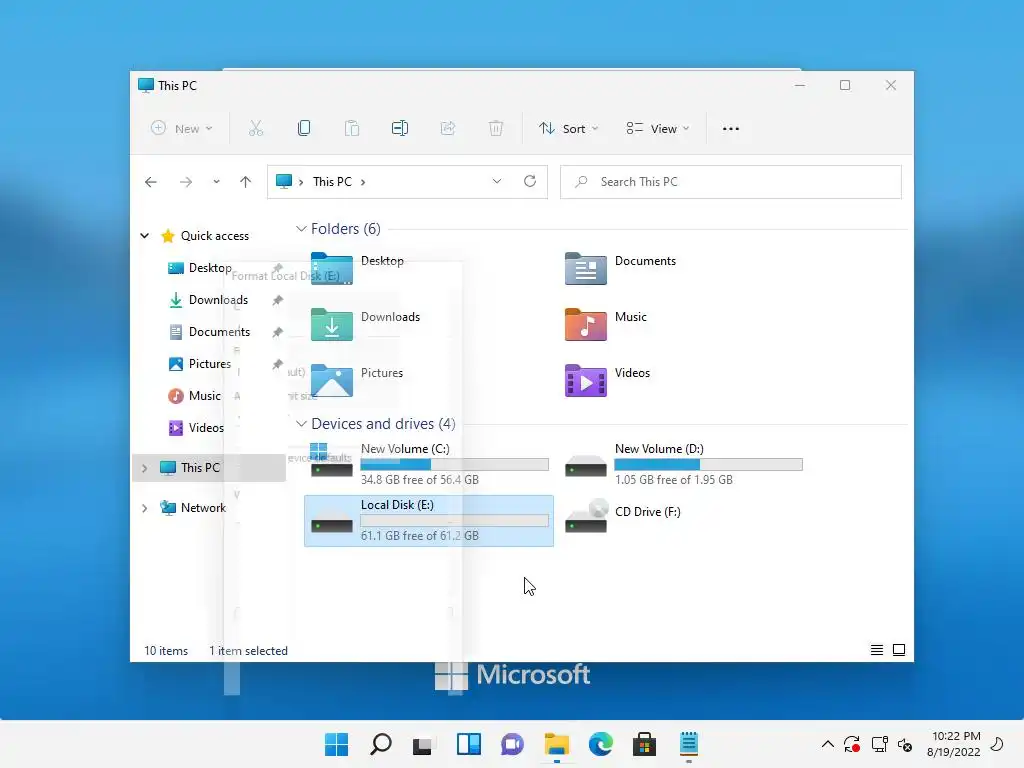The image size is (1024, 768).
Task: Click the '1.05 GB free of 1.95 GB' text
Action: tap(674, 479)
